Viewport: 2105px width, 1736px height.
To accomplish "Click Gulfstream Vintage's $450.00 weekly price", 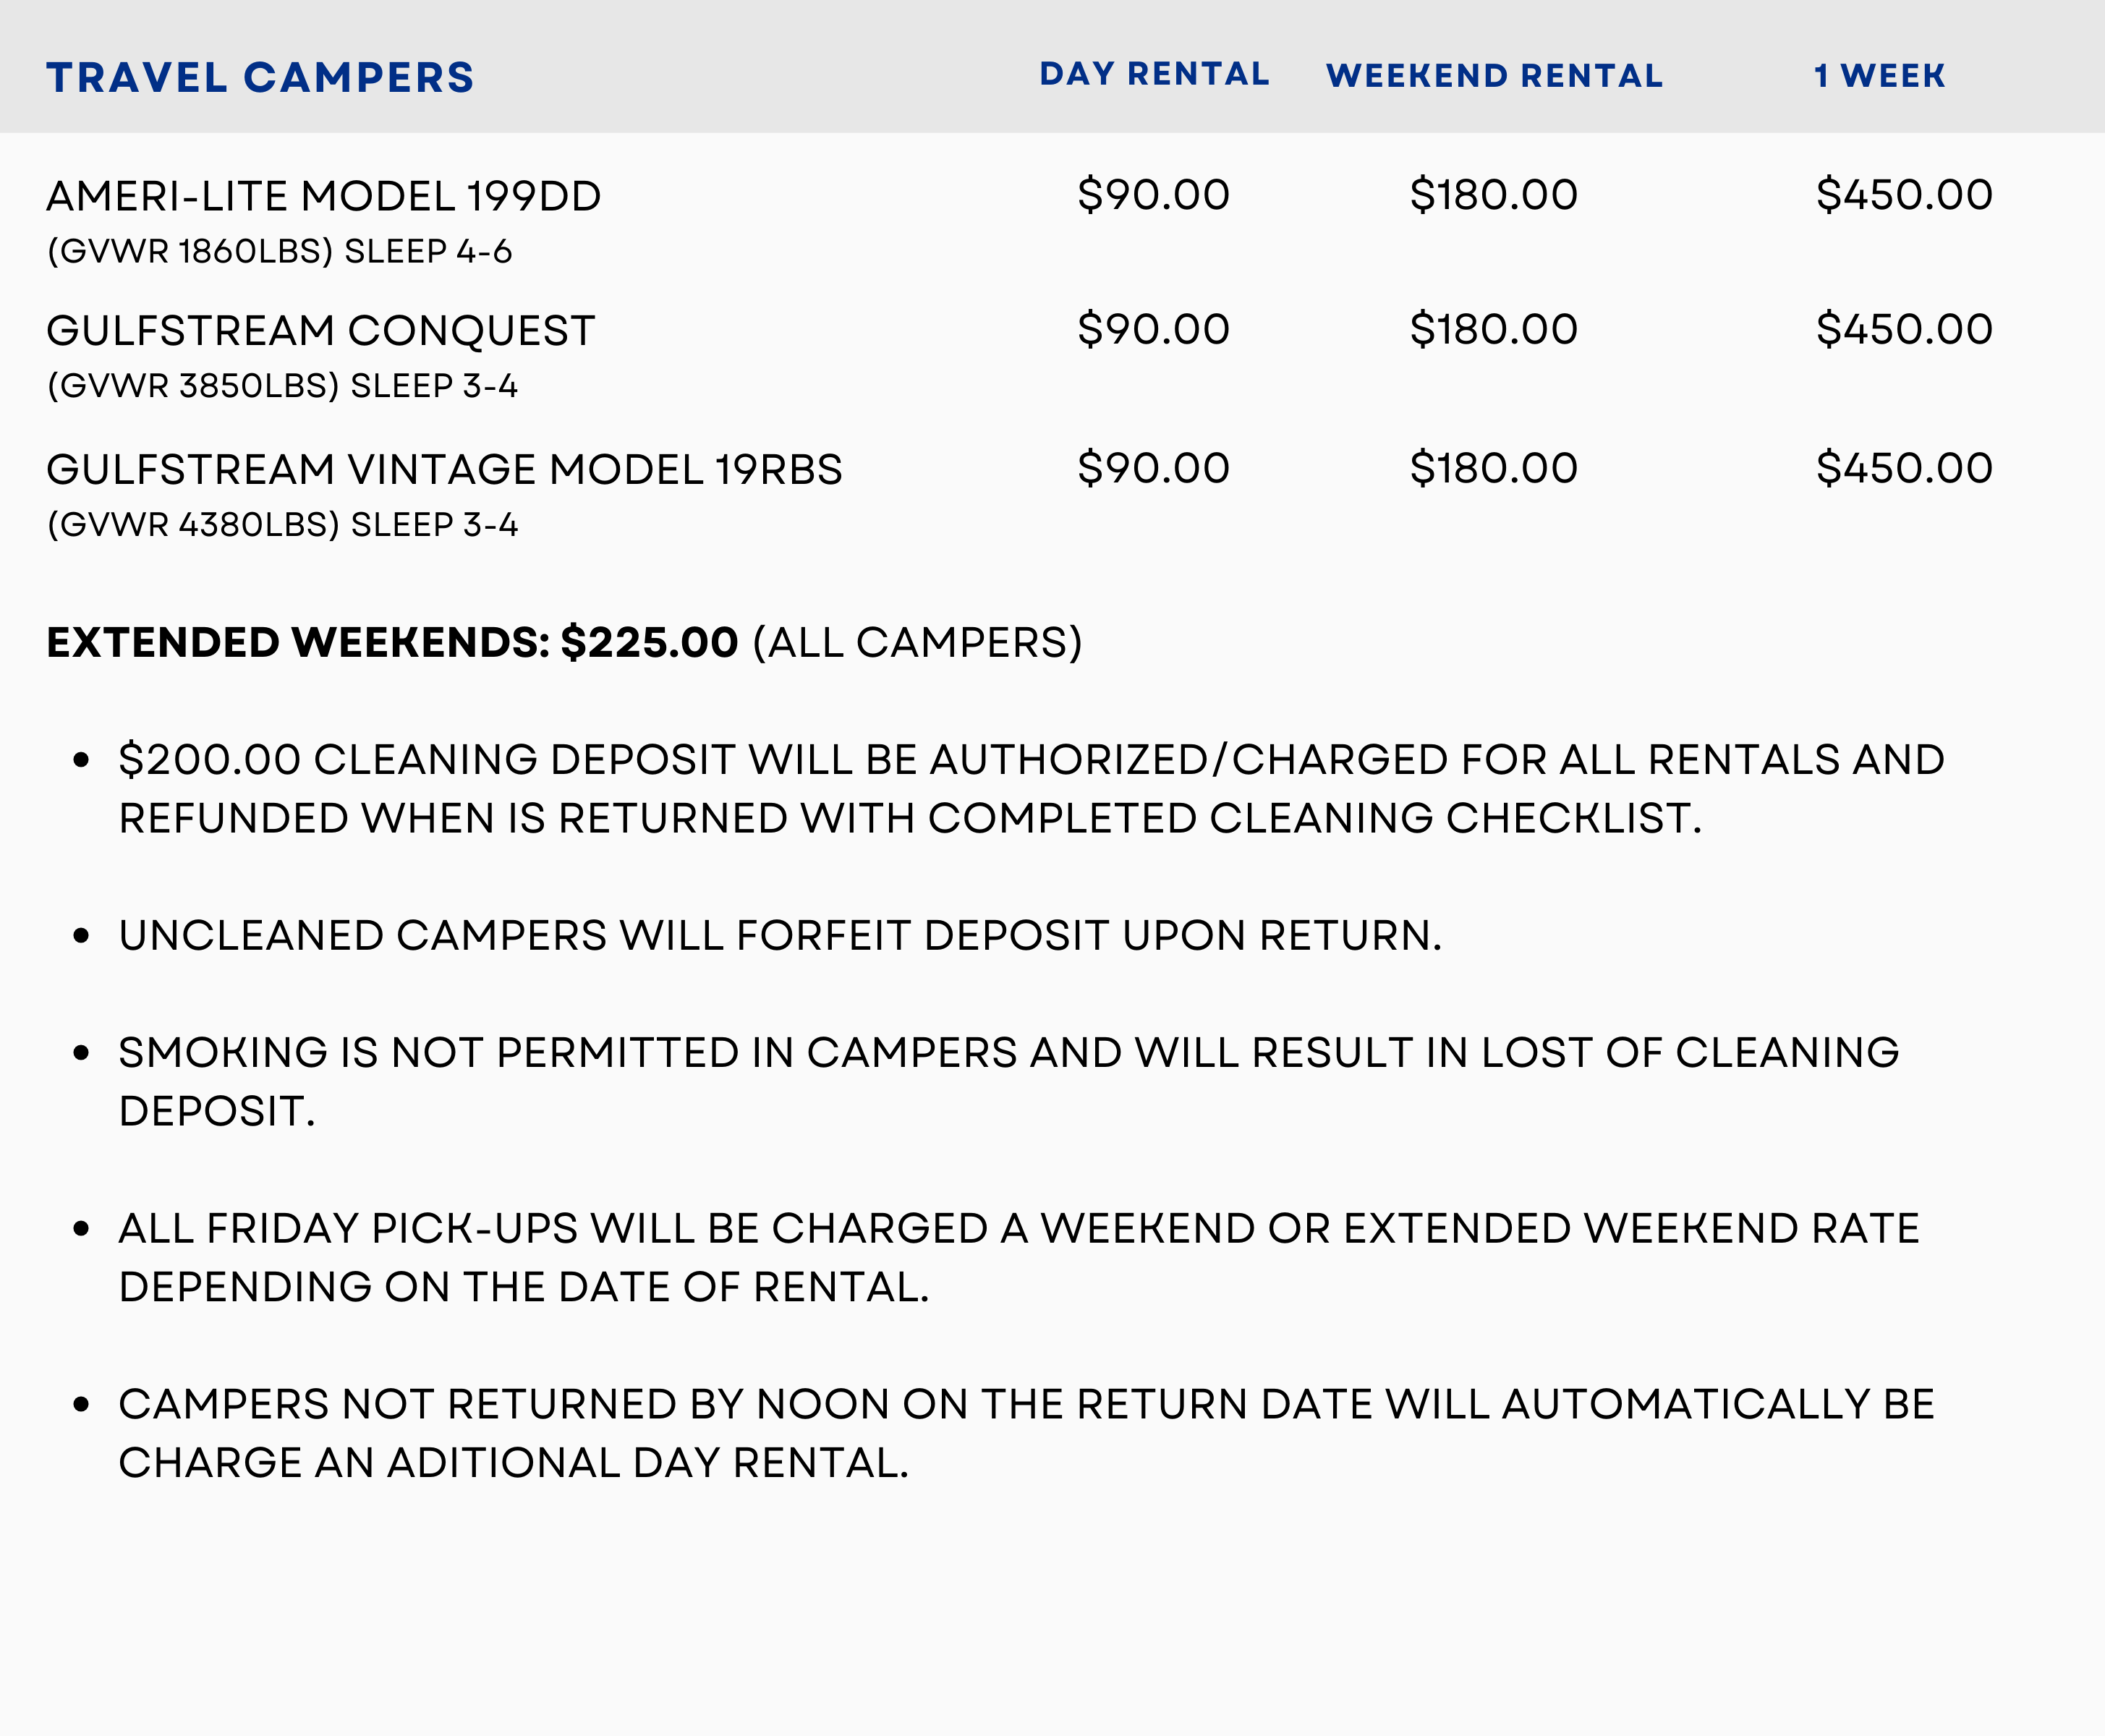I will pyautogui.click(x=1904, y=469).
